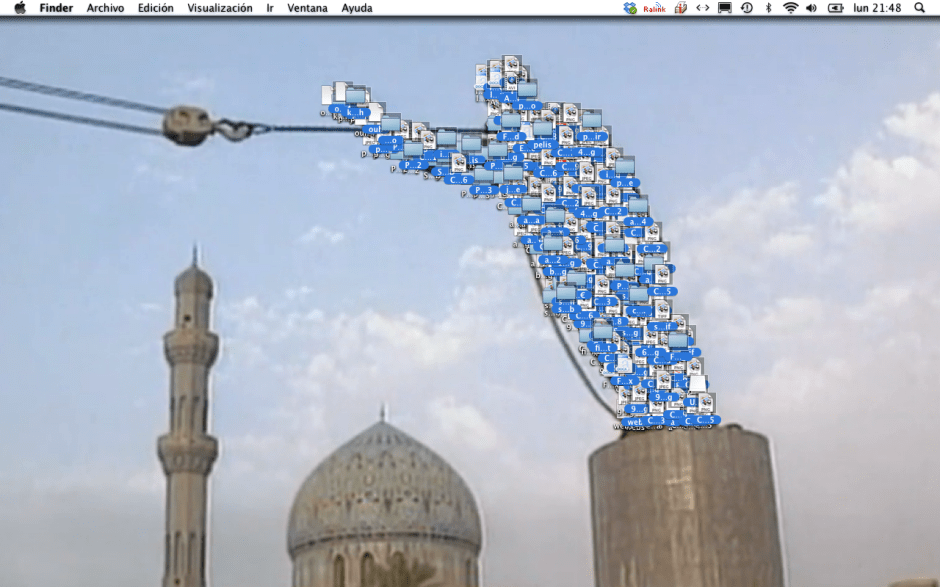
Task: Click the Time Machine status icon
Action: click(x=746, y=8)
